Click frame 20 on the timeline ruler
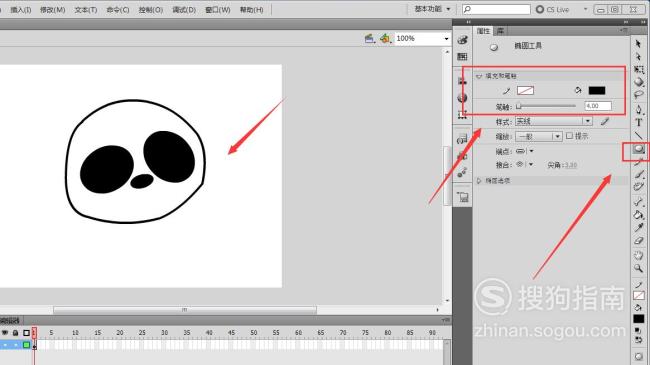This screenshot has width=650, height=365. [120, 333]
